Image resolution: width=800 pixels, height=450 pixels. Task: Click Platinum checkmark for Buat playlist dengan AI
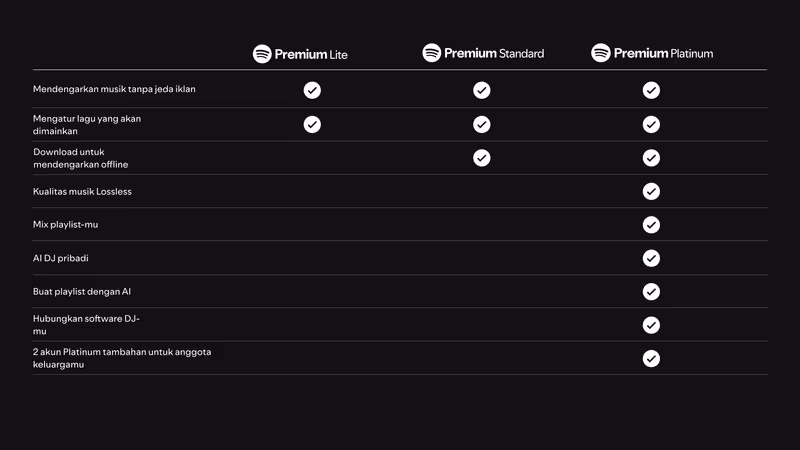tap(651, 291)
